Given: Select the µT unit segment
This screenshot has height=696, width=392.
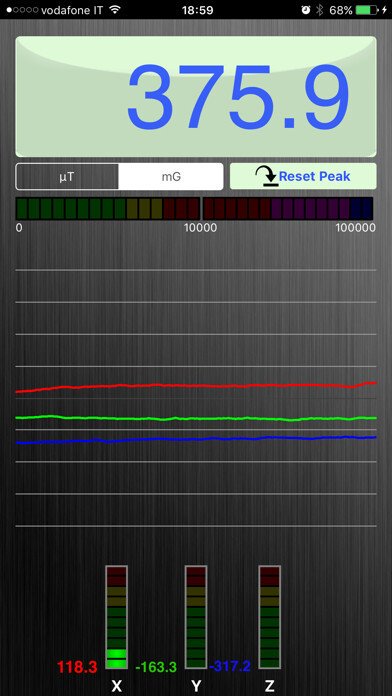Looking at the screenshot, I should pyautogui.click(x=67, y=177).
